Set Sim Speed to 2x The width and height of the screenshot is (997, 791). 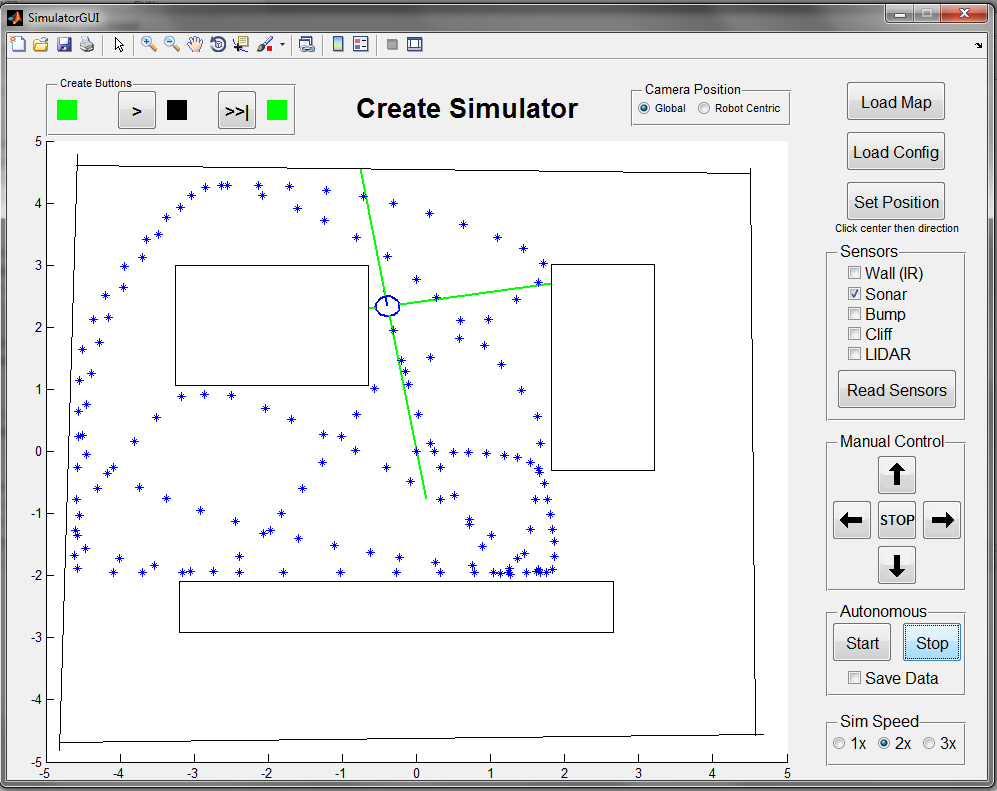click(x=884, y=743)
